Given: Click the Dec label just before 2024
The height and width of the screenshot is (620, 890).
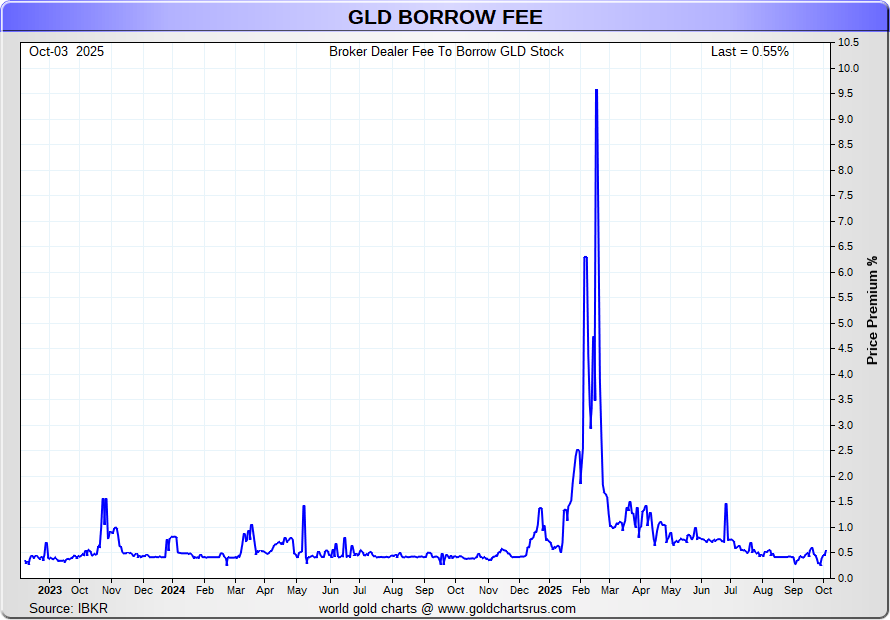Looking at the screenshot, I should pyautogui.click(x=143, y=590).
